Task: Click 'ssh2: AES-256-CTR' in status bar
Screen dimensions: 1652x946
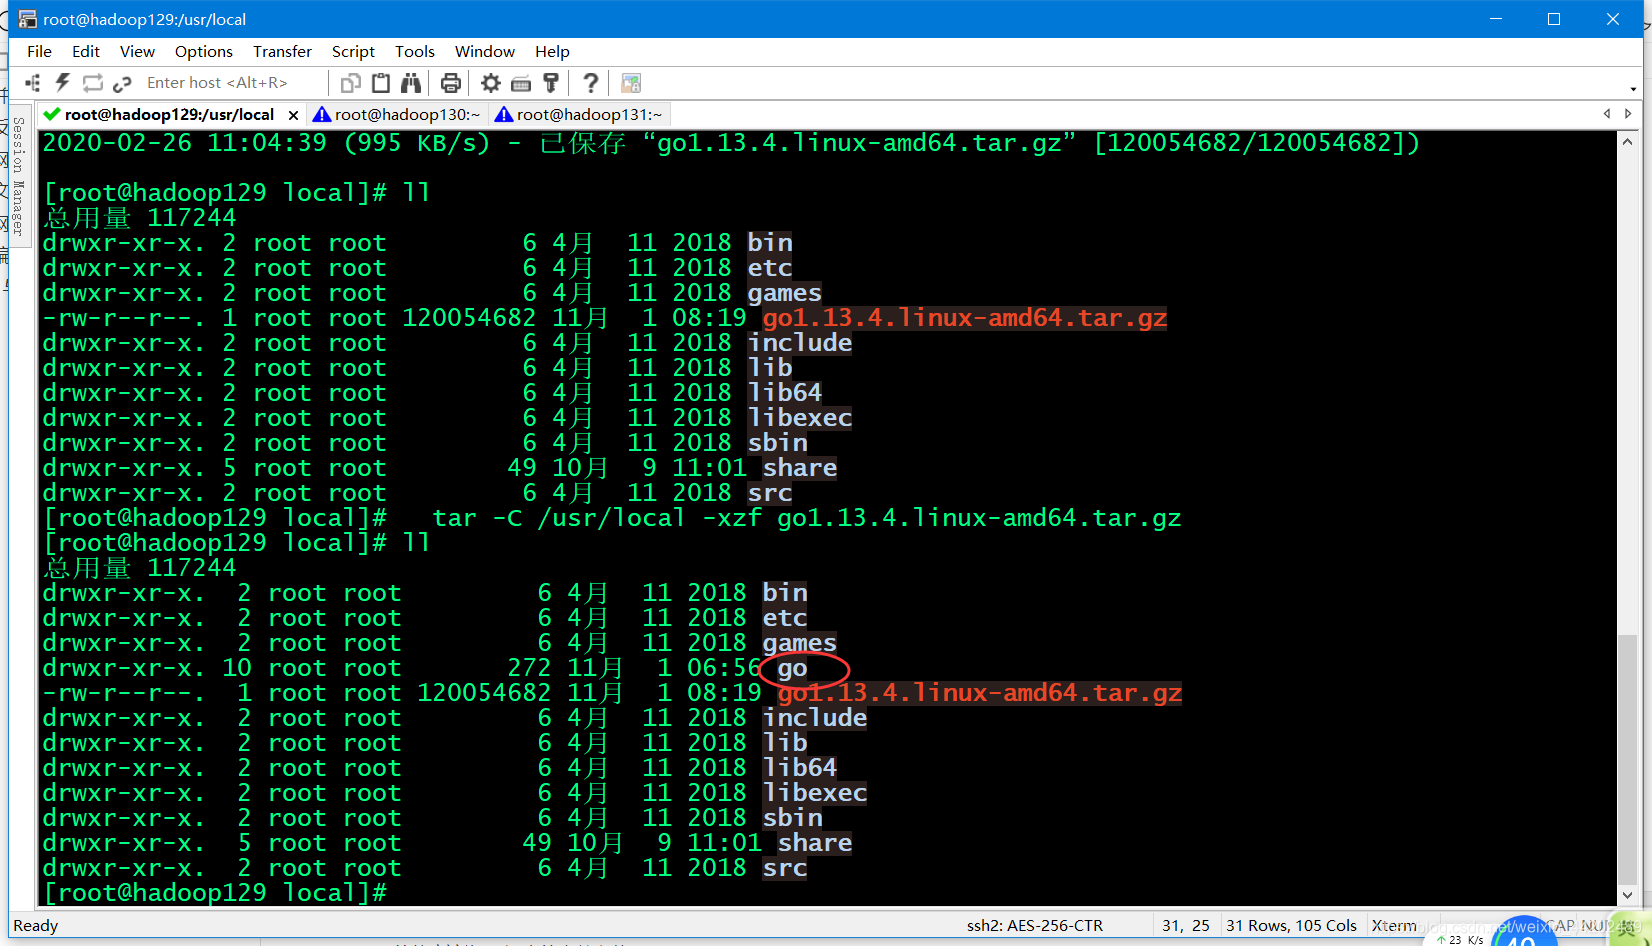Action: tap(1035, 926)
